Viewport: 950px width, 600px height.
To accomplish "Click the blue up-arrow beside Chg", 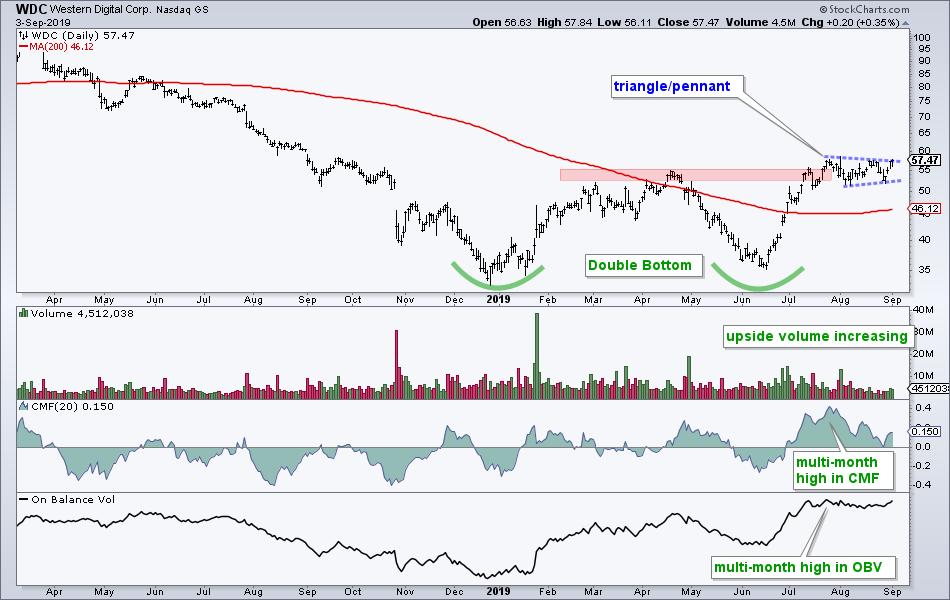I will click(x=905, y=23).
